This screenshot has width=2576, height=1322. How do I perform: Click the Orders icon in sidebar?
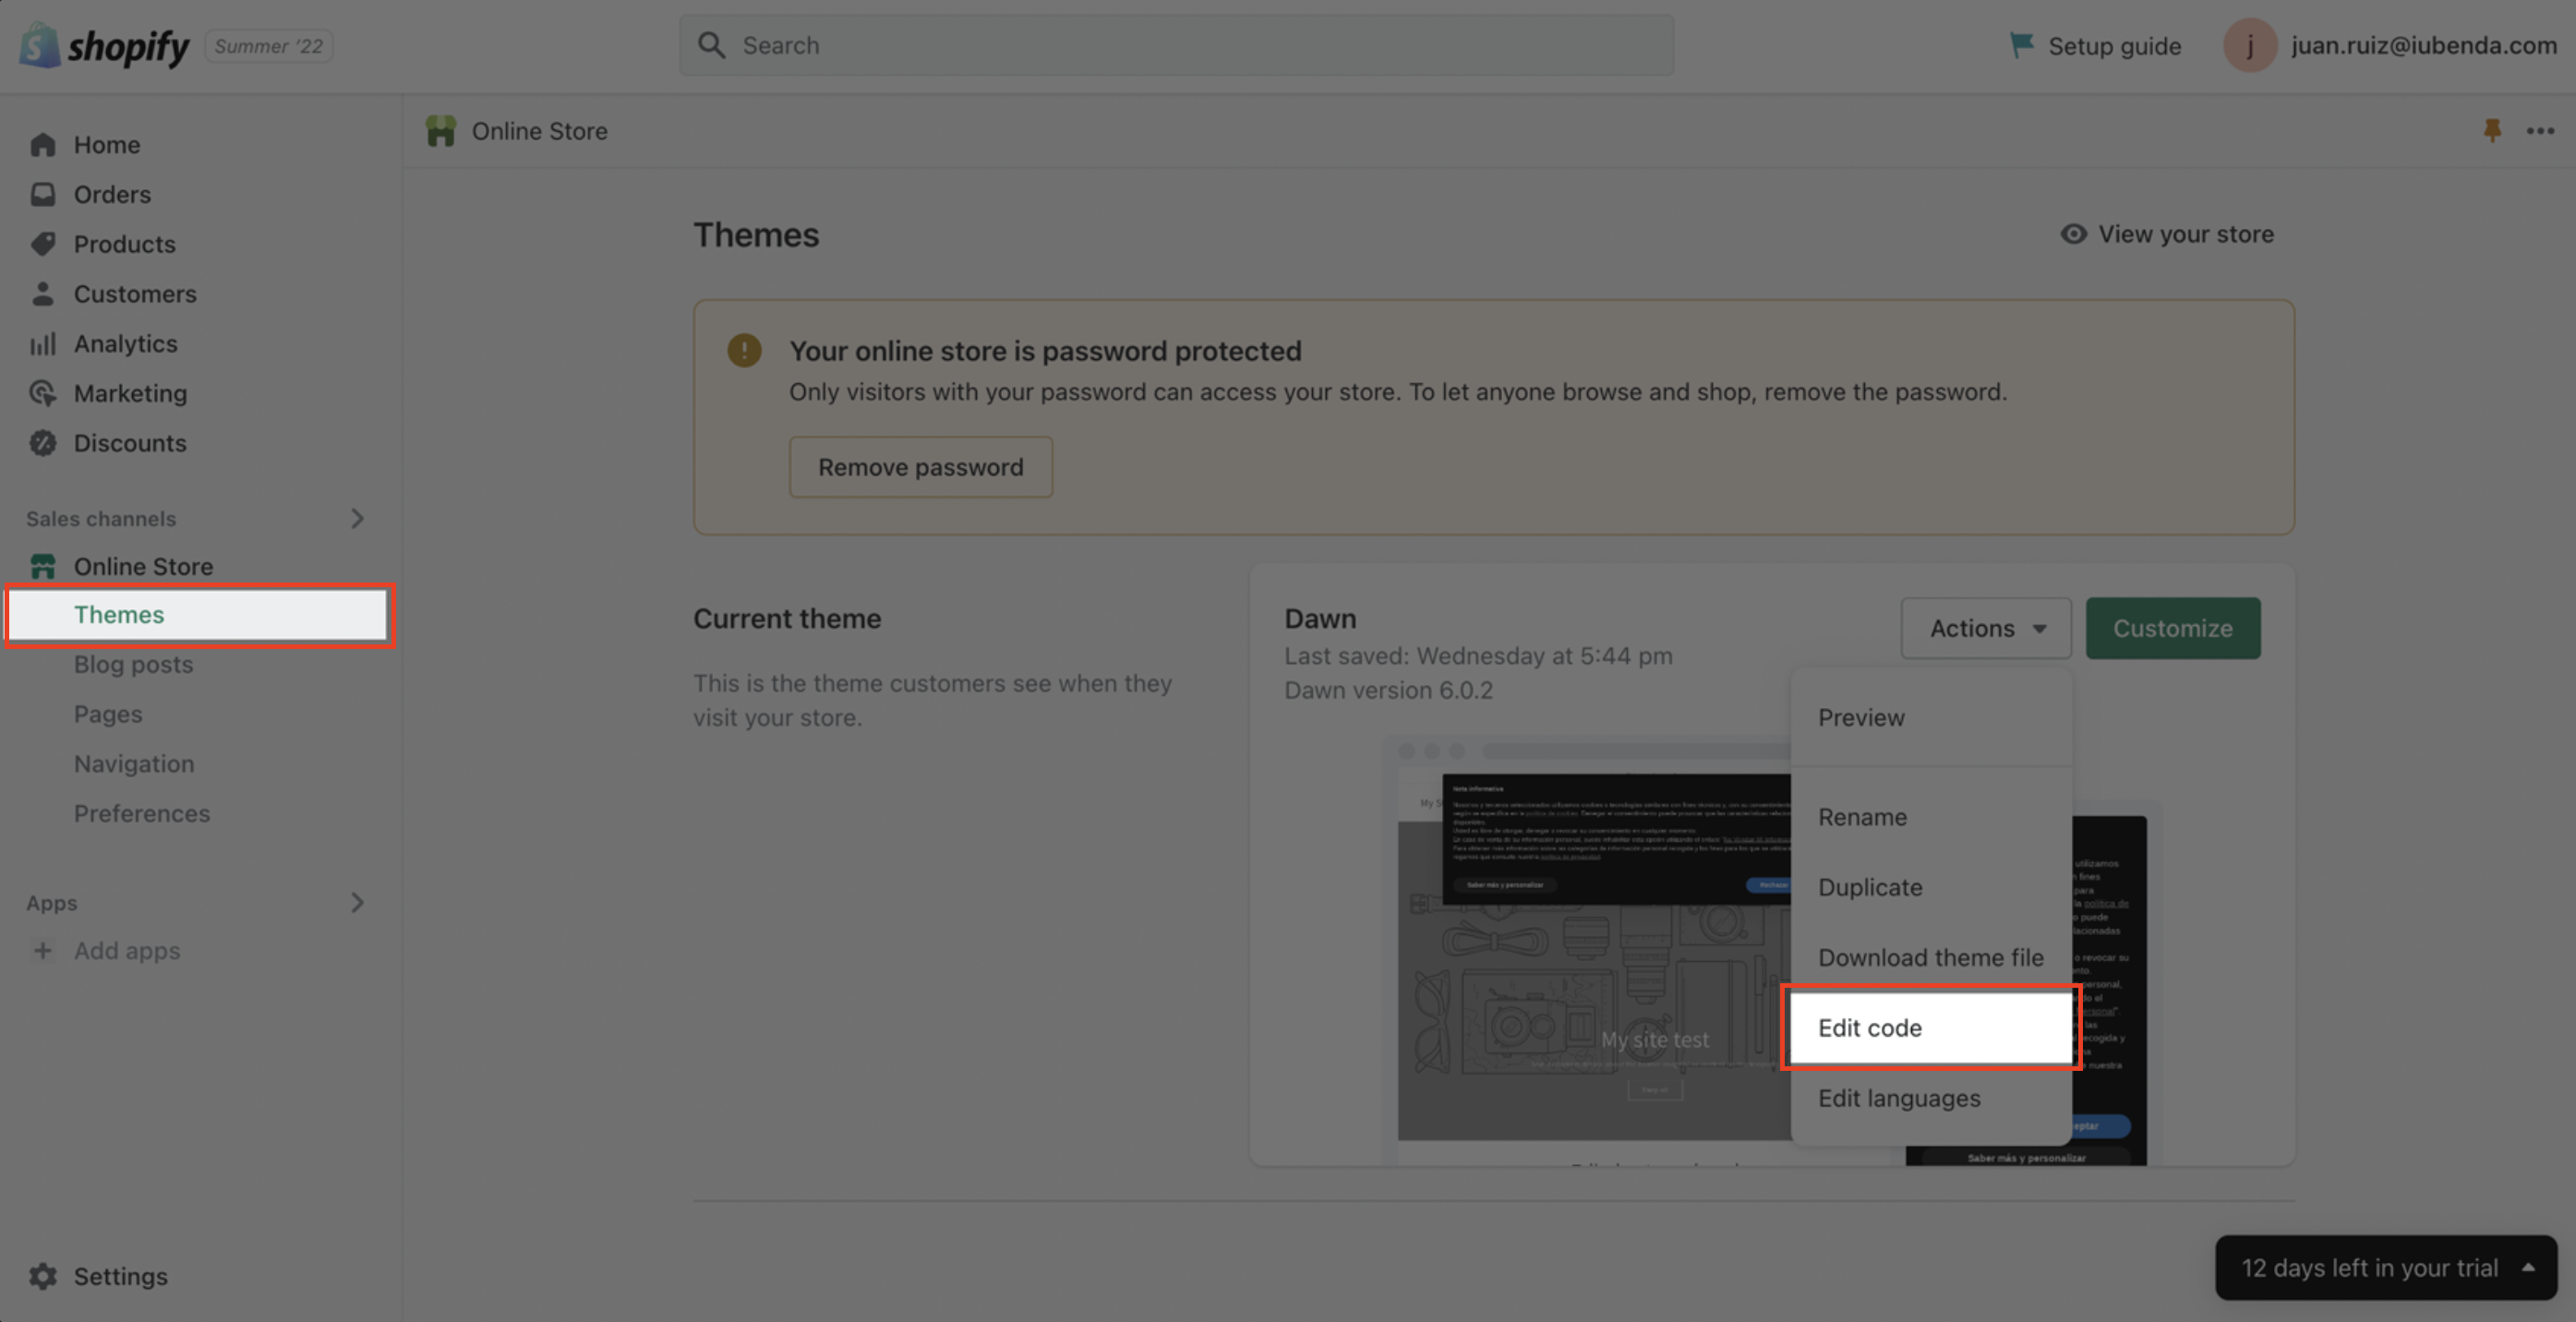point(44,194)
